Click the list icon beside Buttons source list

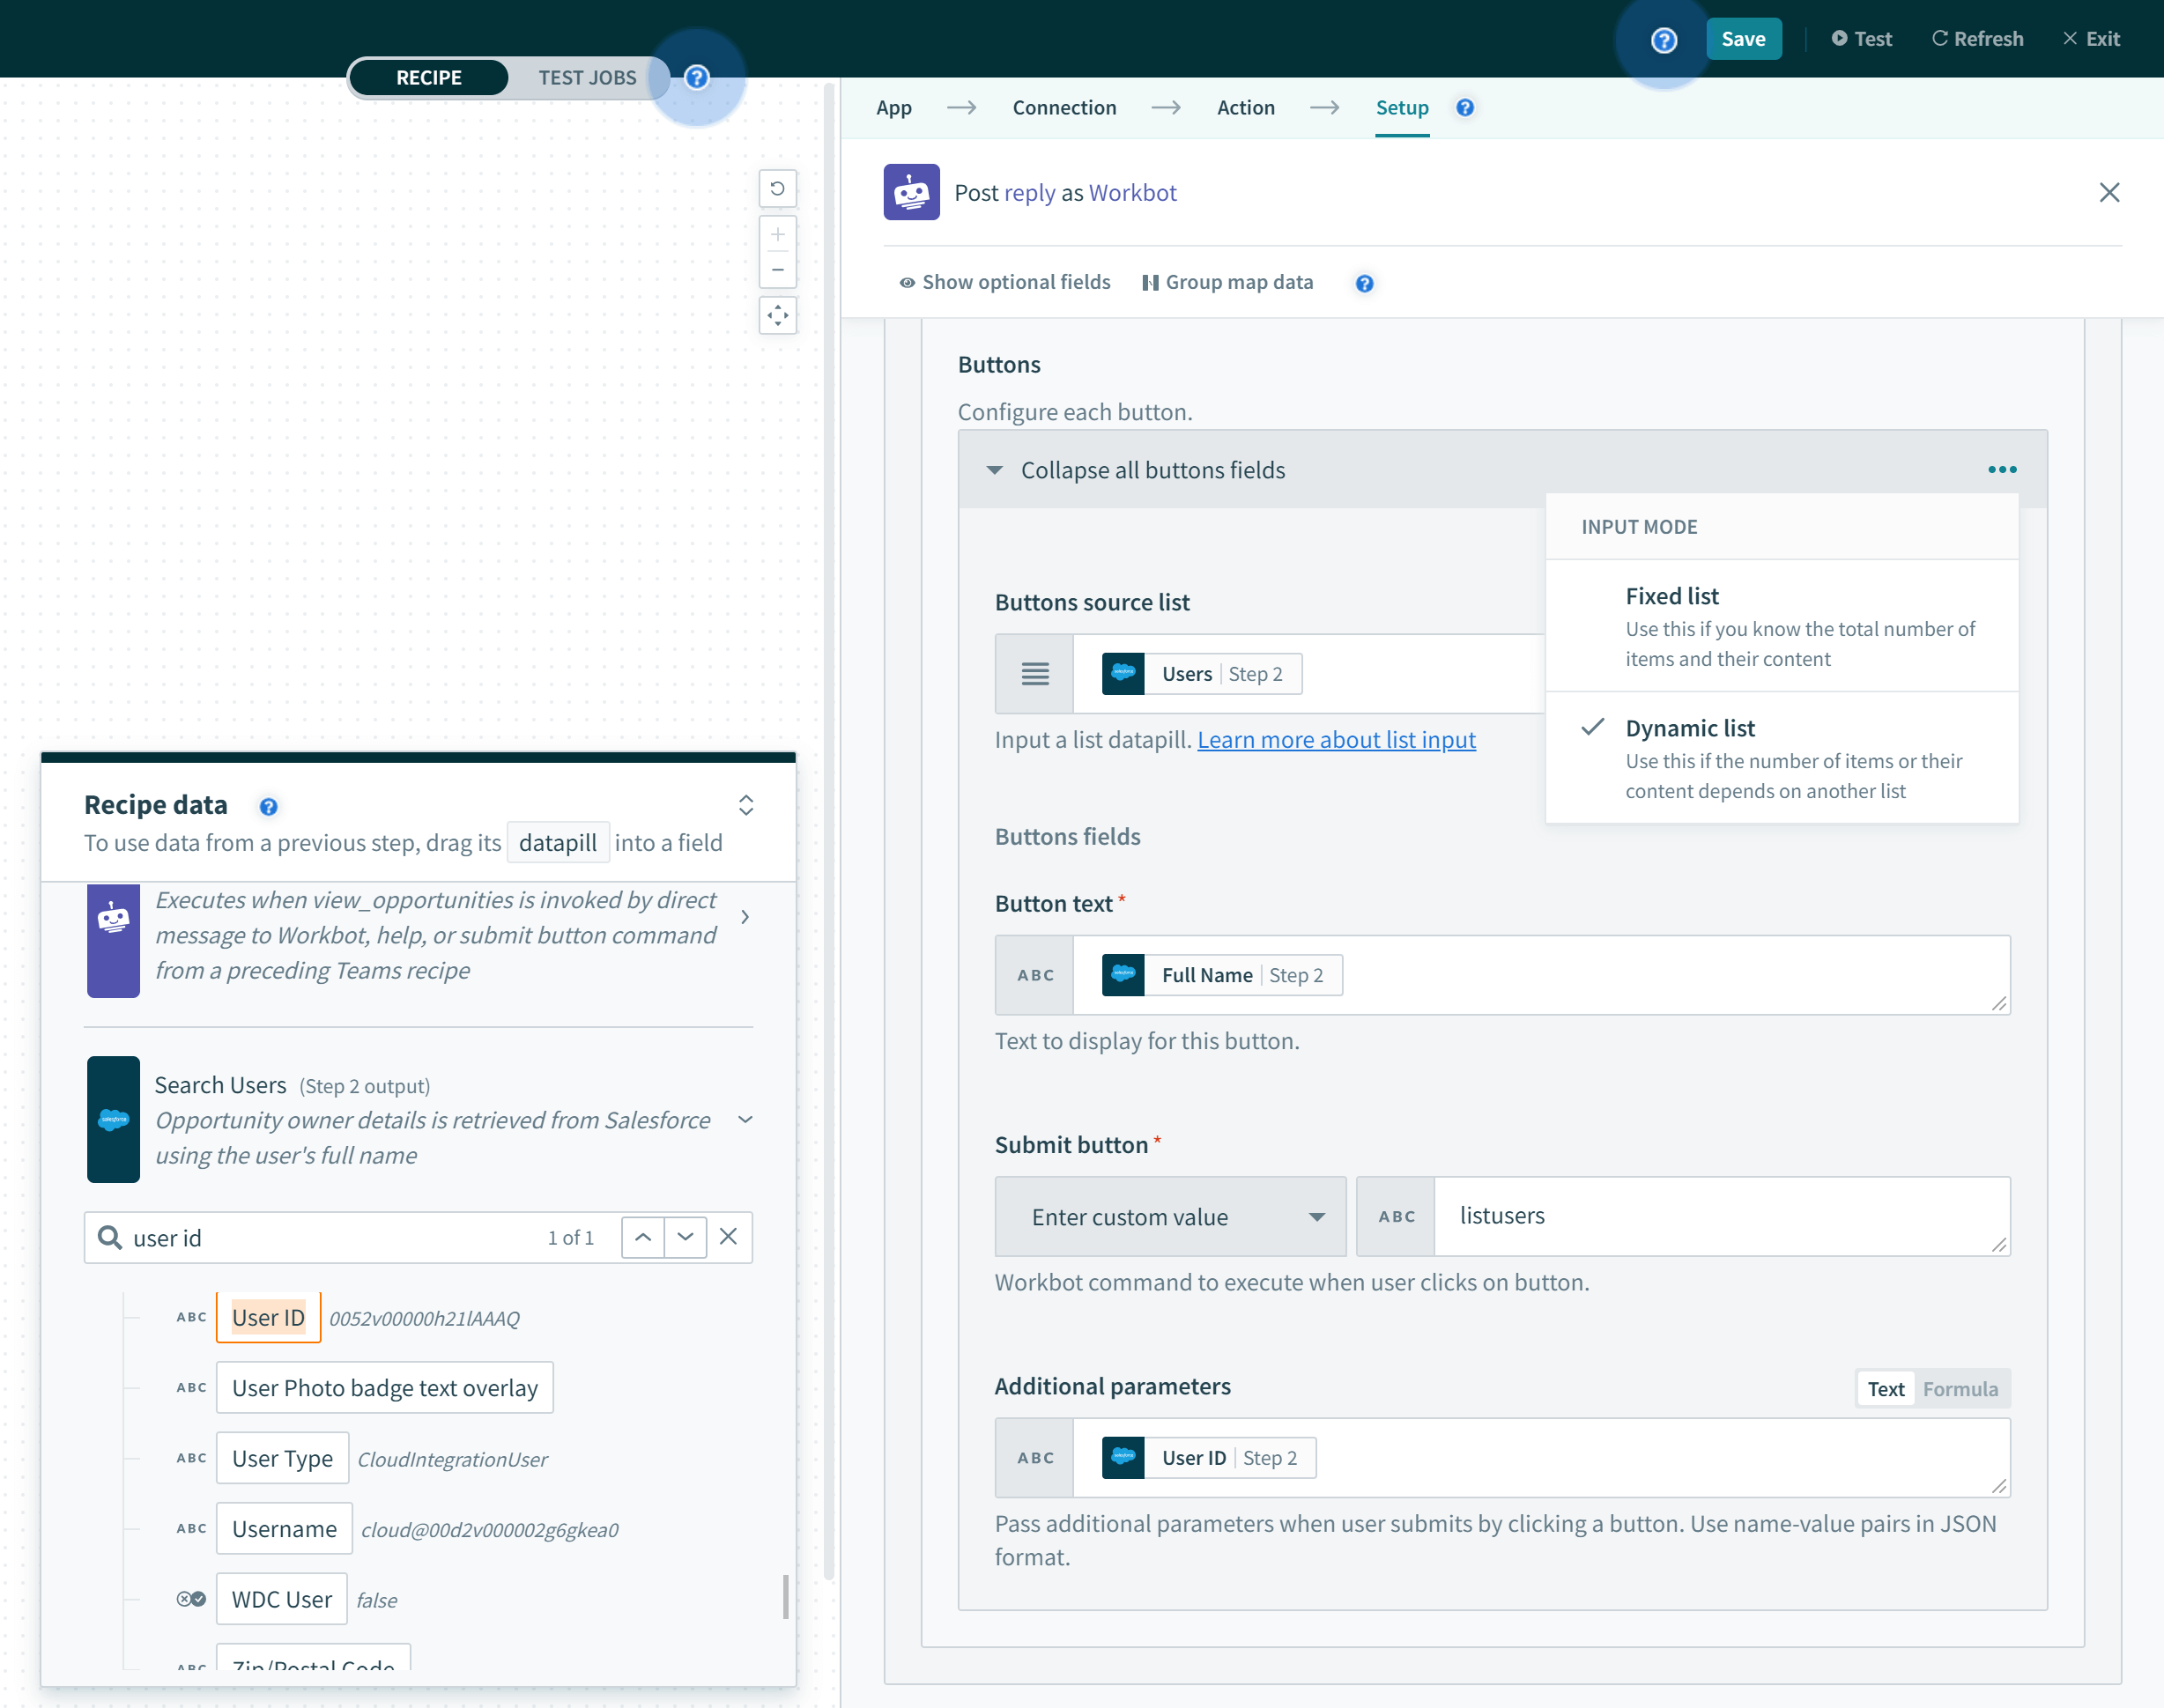(1034, 674)
